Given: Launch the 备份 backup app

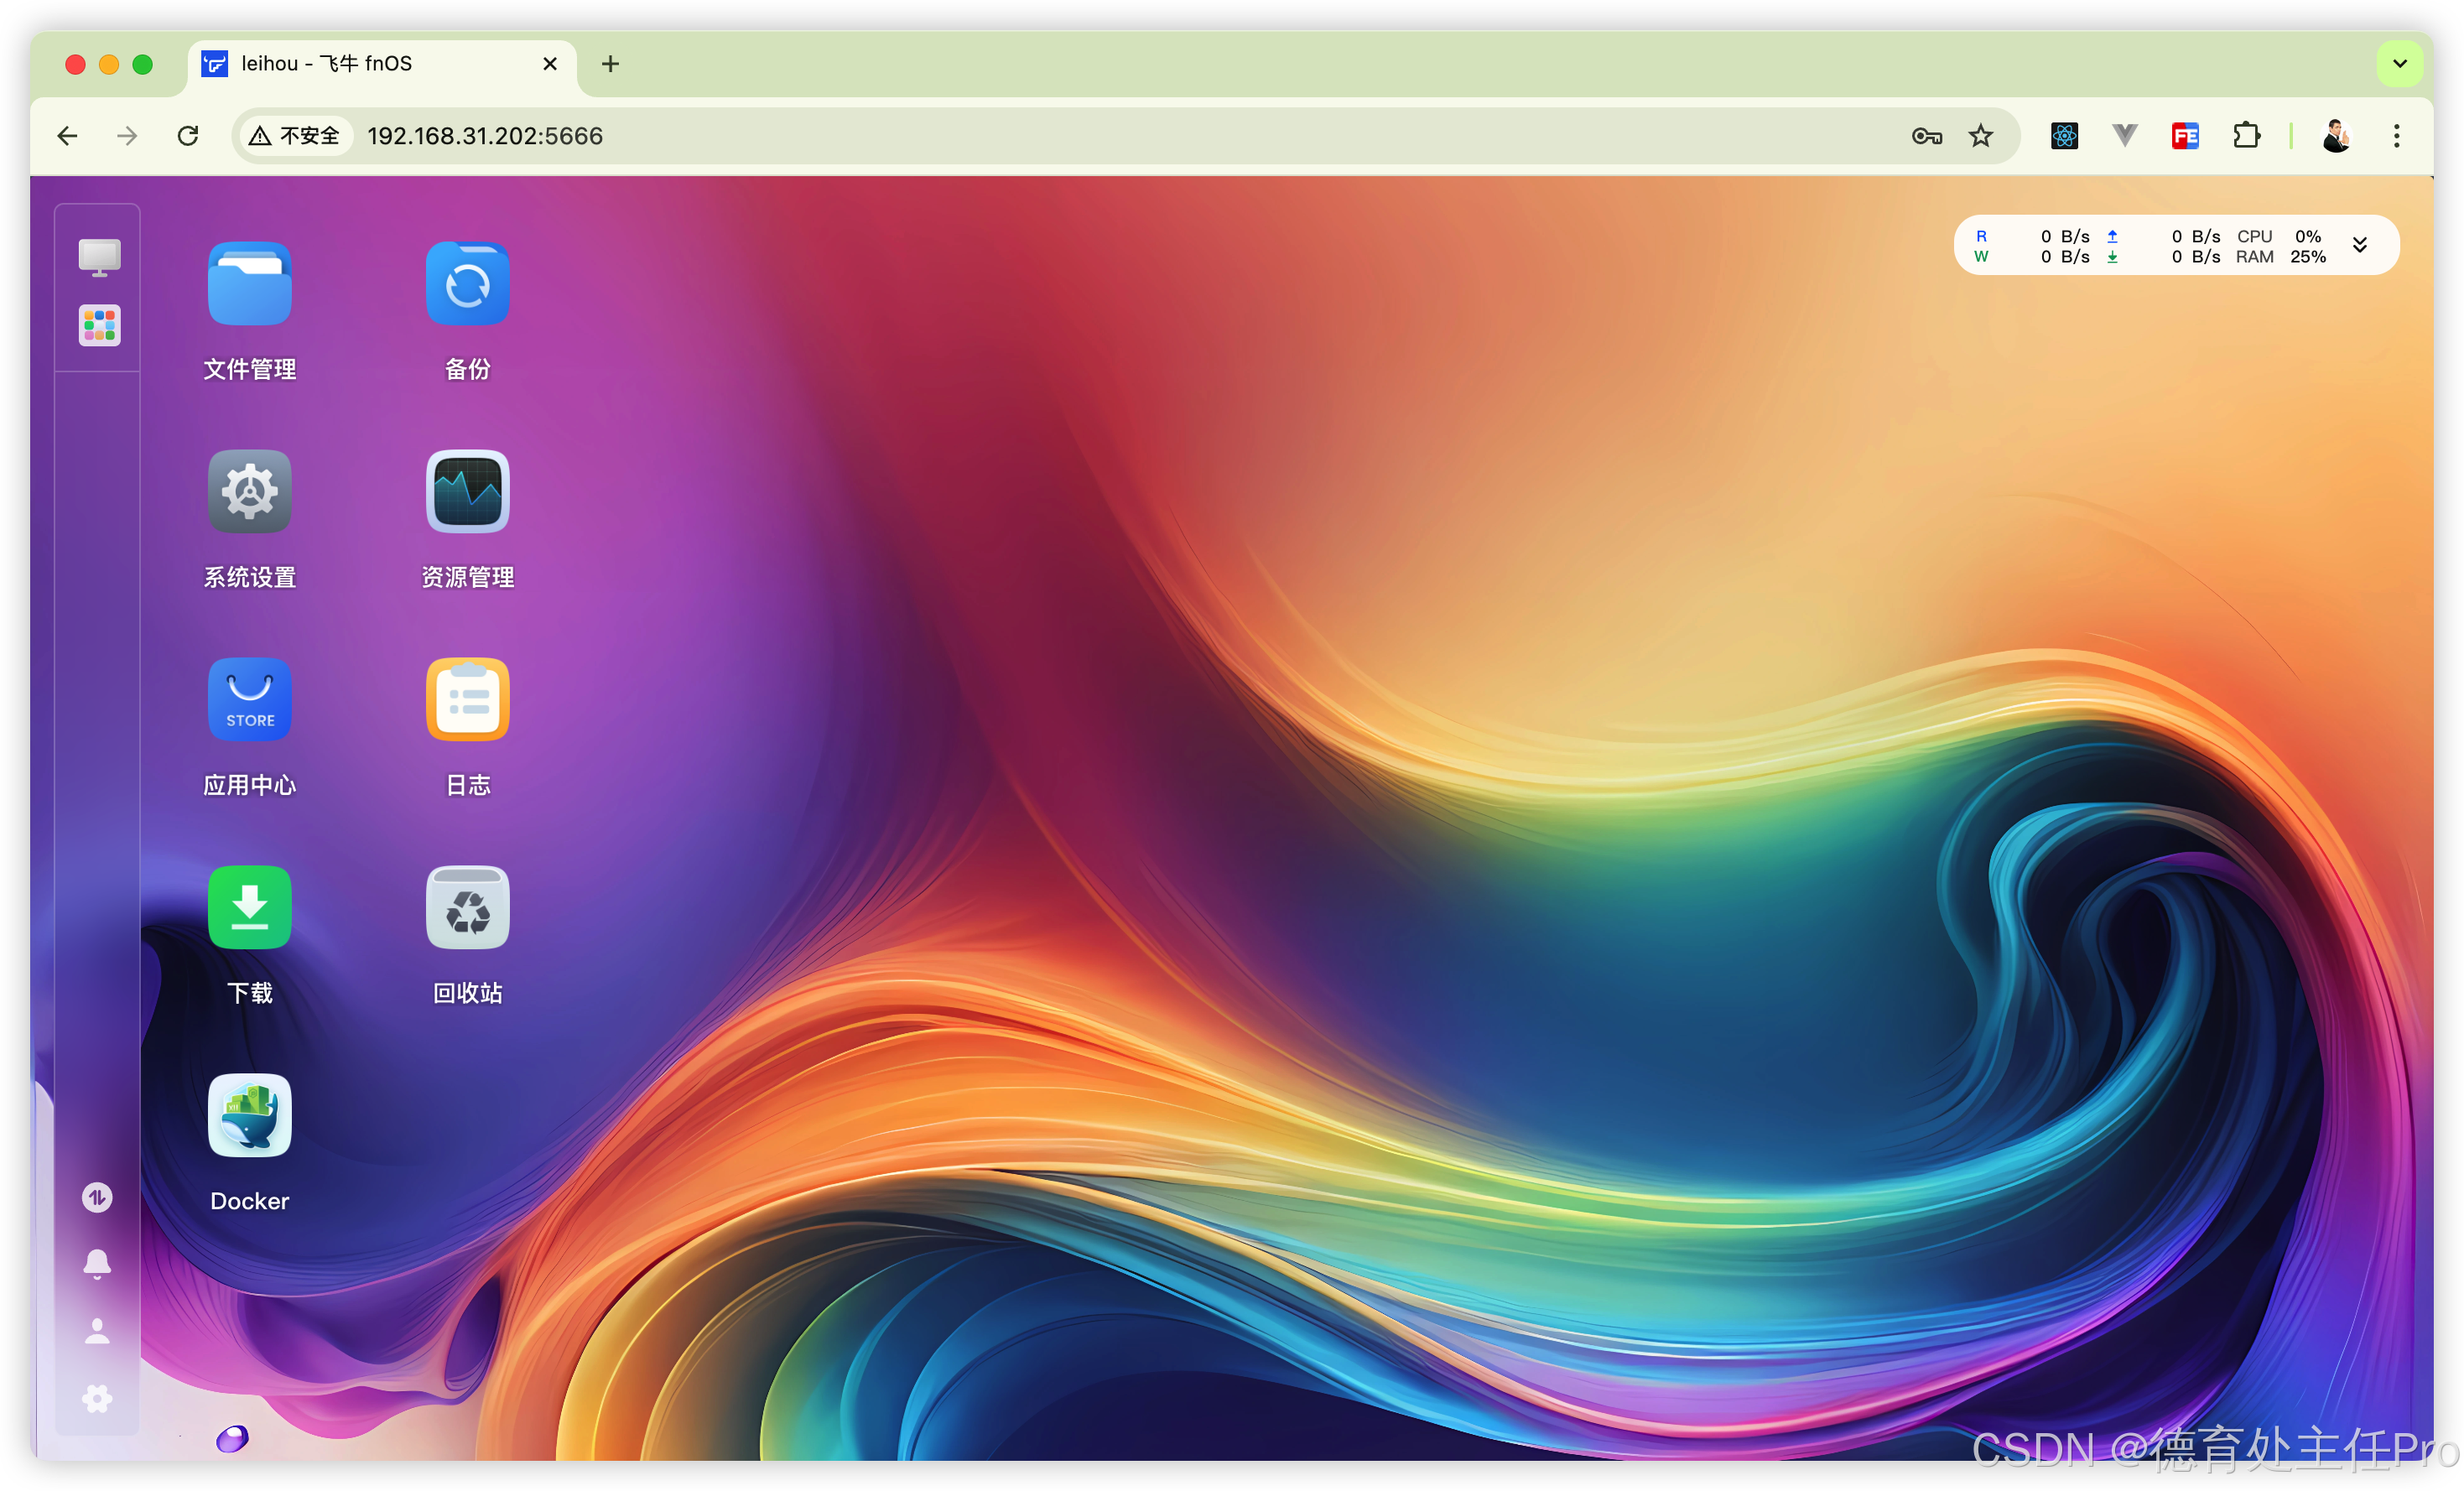Looking at the screenshot, I should [x=467, y=285].
